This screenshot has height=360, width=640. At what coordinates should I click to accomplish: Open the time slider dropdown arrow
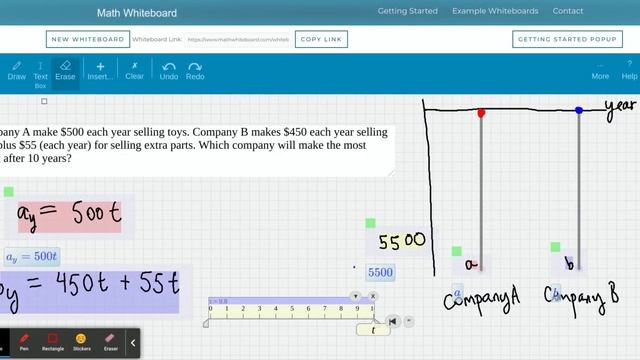tap(356, 296)
